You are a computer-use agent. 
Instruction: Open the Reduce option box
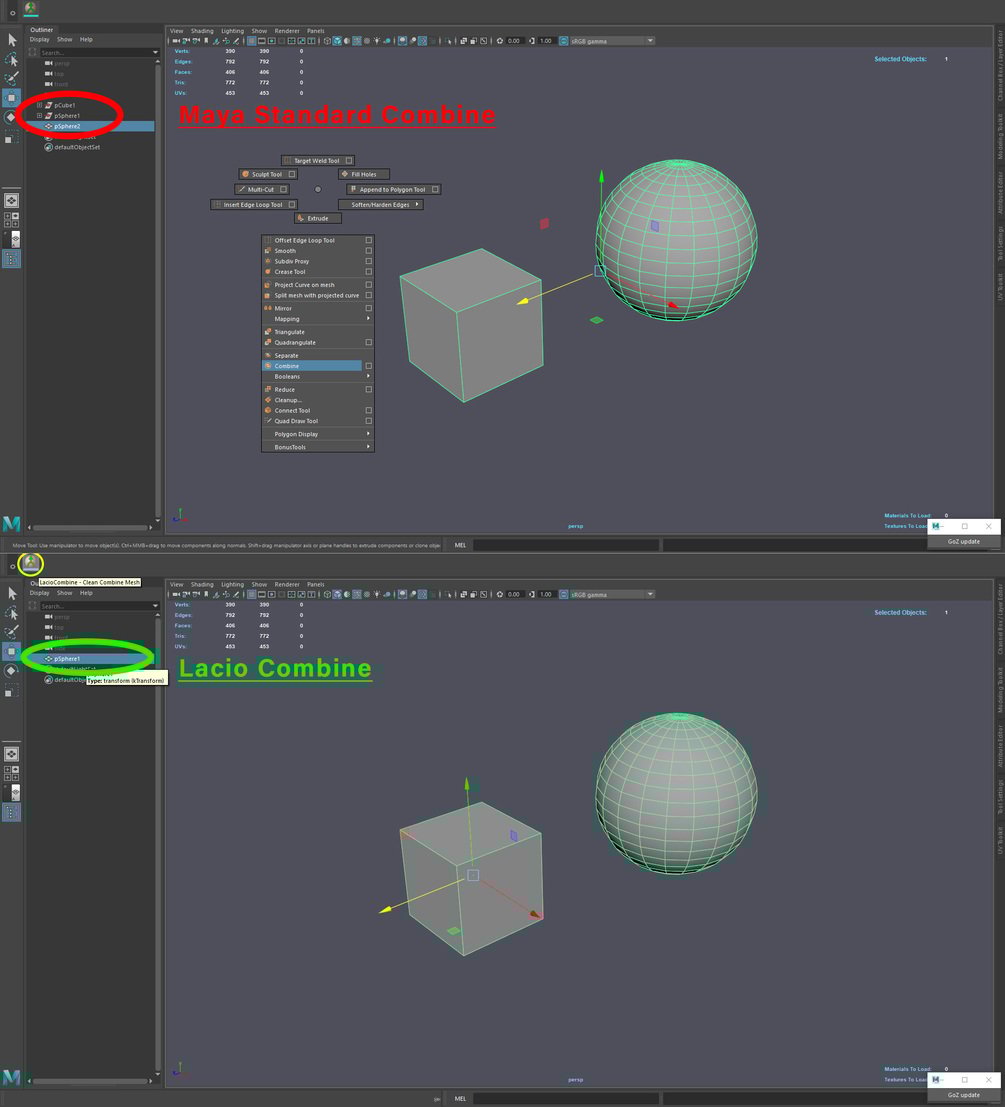[368, 389]
